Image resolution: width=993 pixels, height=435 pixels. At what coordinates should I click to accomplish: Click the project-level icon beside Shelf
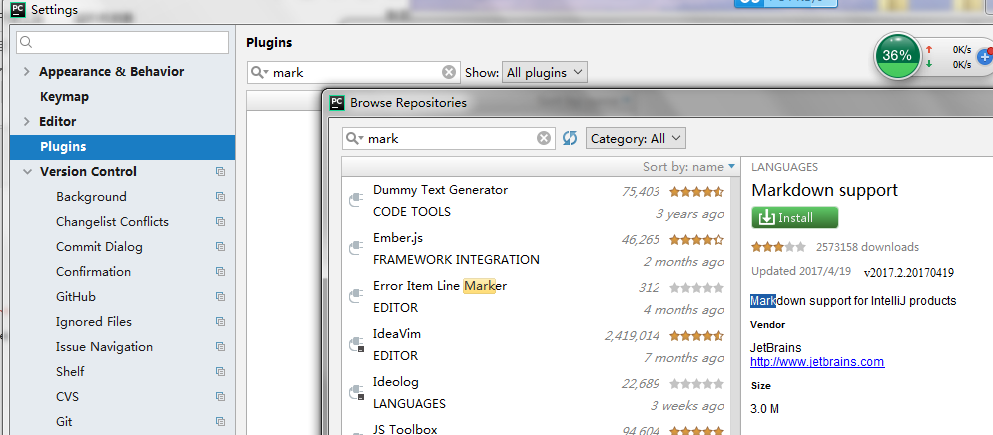[x=220, y=372]
